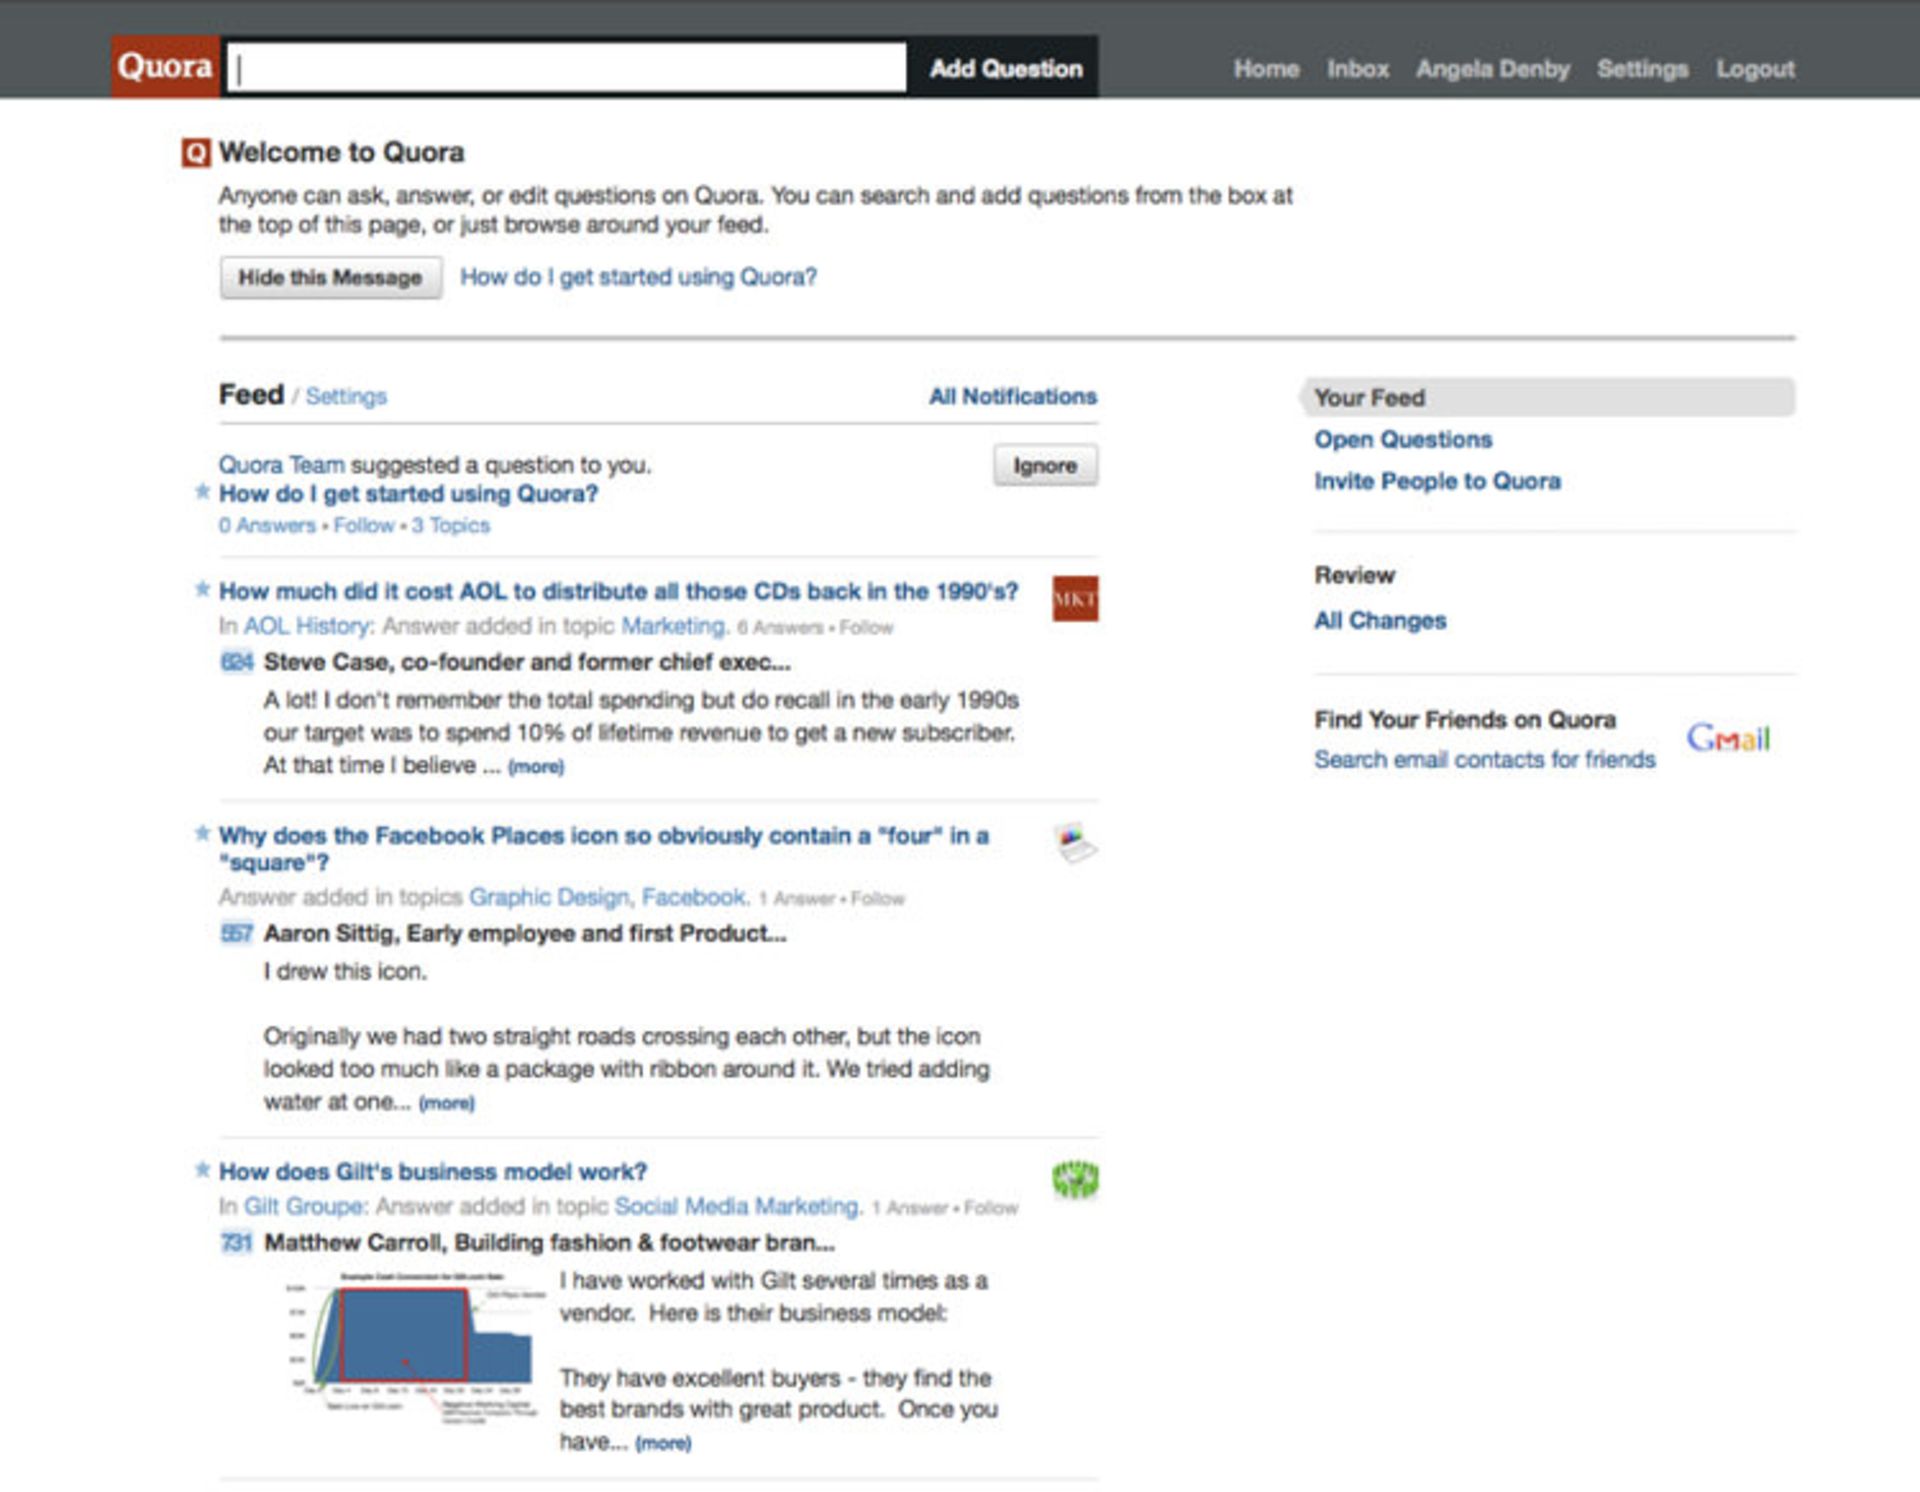Open the Inbox from the top menu

click(x=1357, y=68)
